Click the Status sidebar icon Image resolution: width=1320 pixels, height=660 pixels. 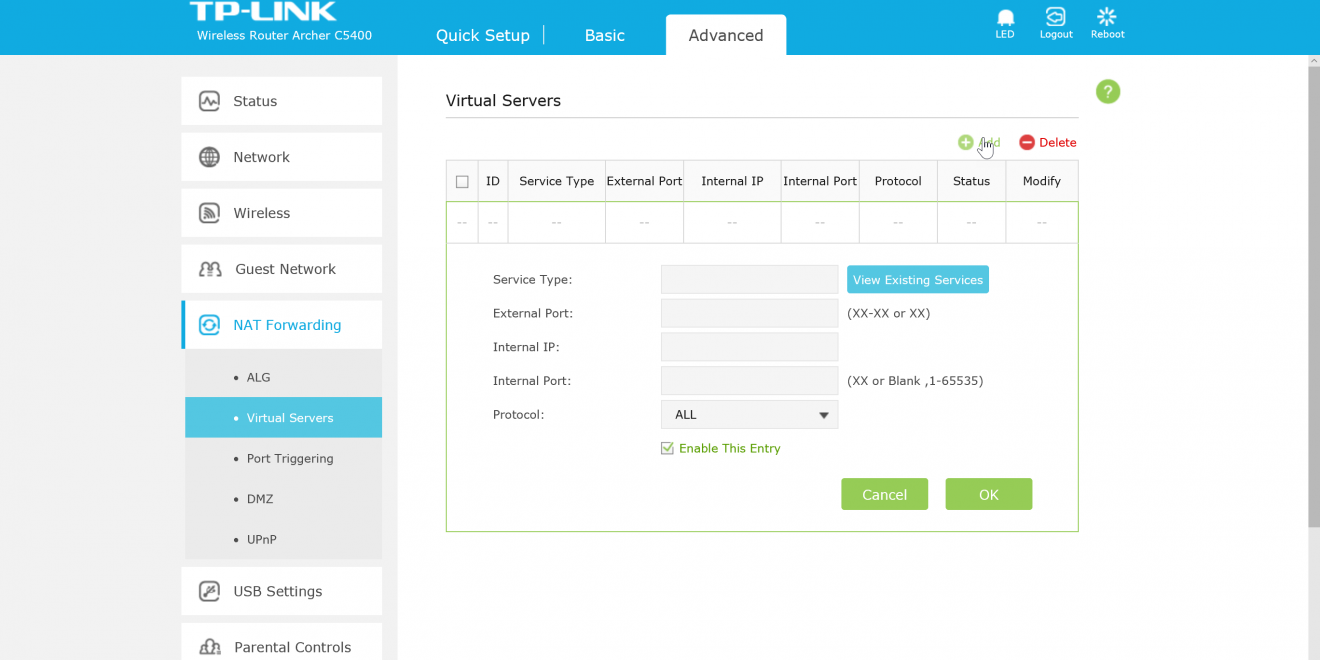(209, 101)
